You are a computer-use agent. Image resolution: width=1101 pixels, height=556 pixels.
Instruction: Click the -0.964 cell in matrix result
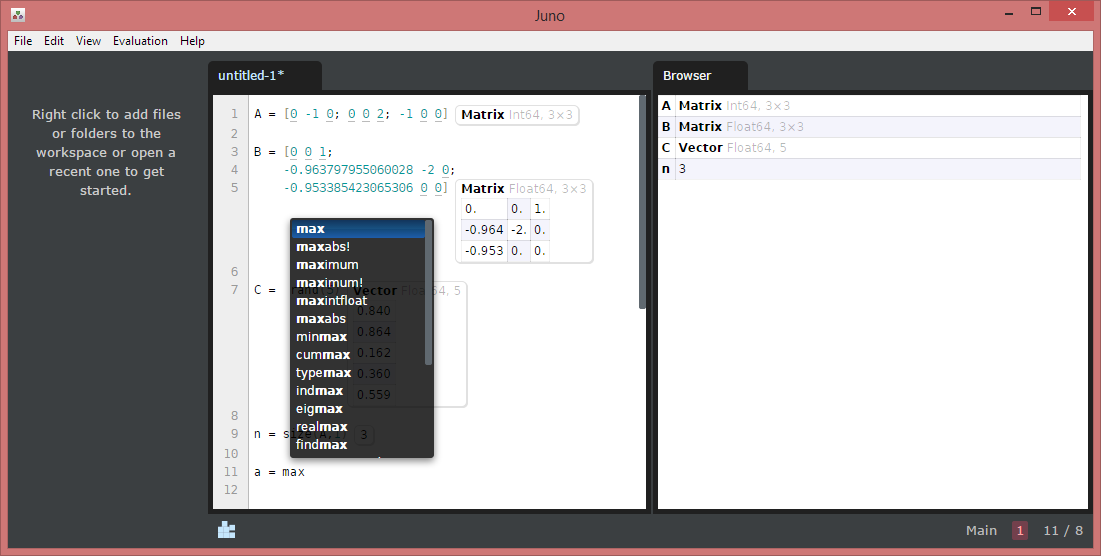[484, 230]
